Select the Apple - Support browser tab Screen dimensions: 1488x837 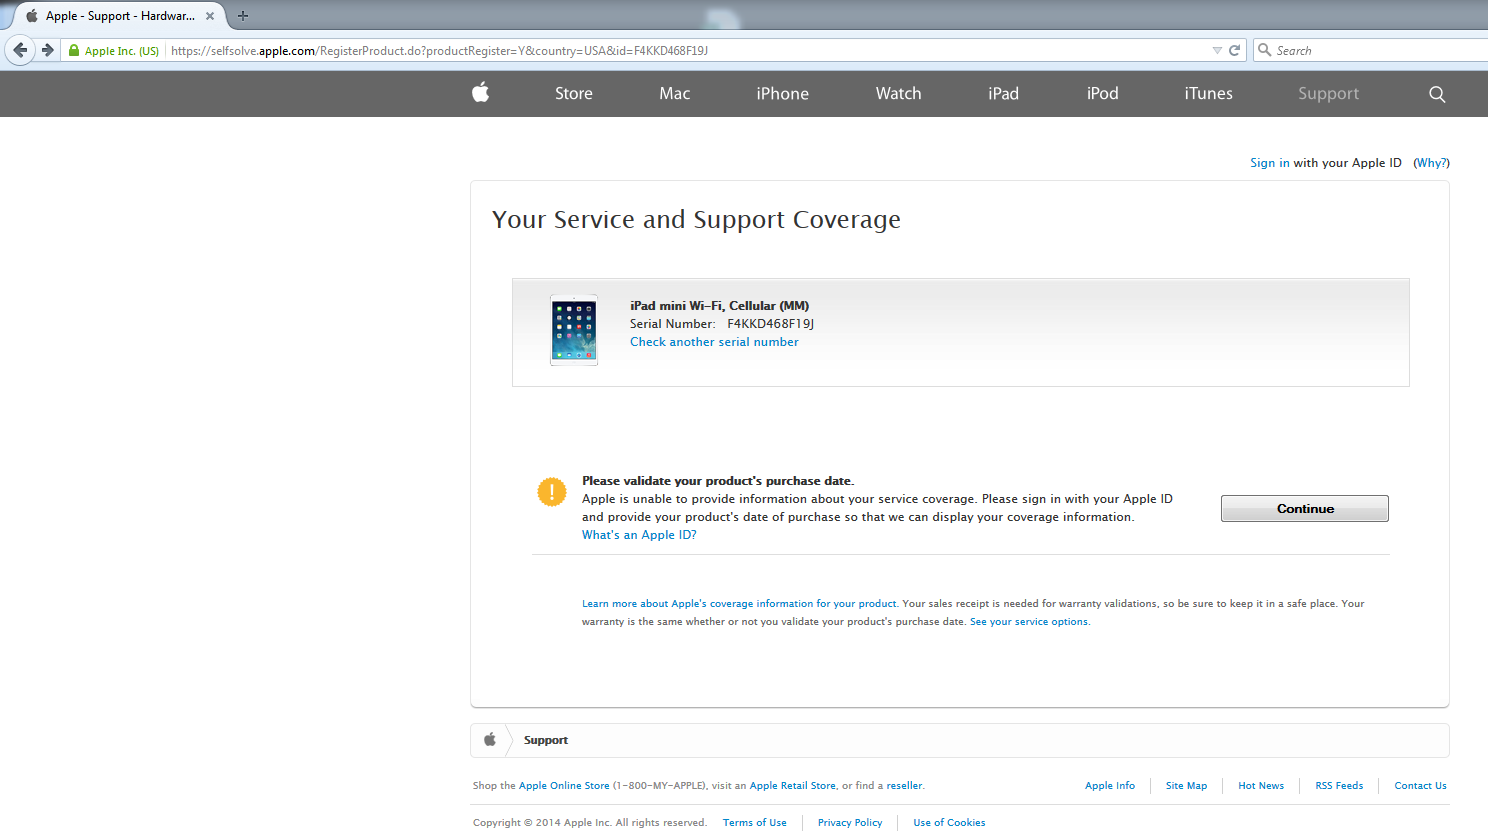click(x=118, y=16)
